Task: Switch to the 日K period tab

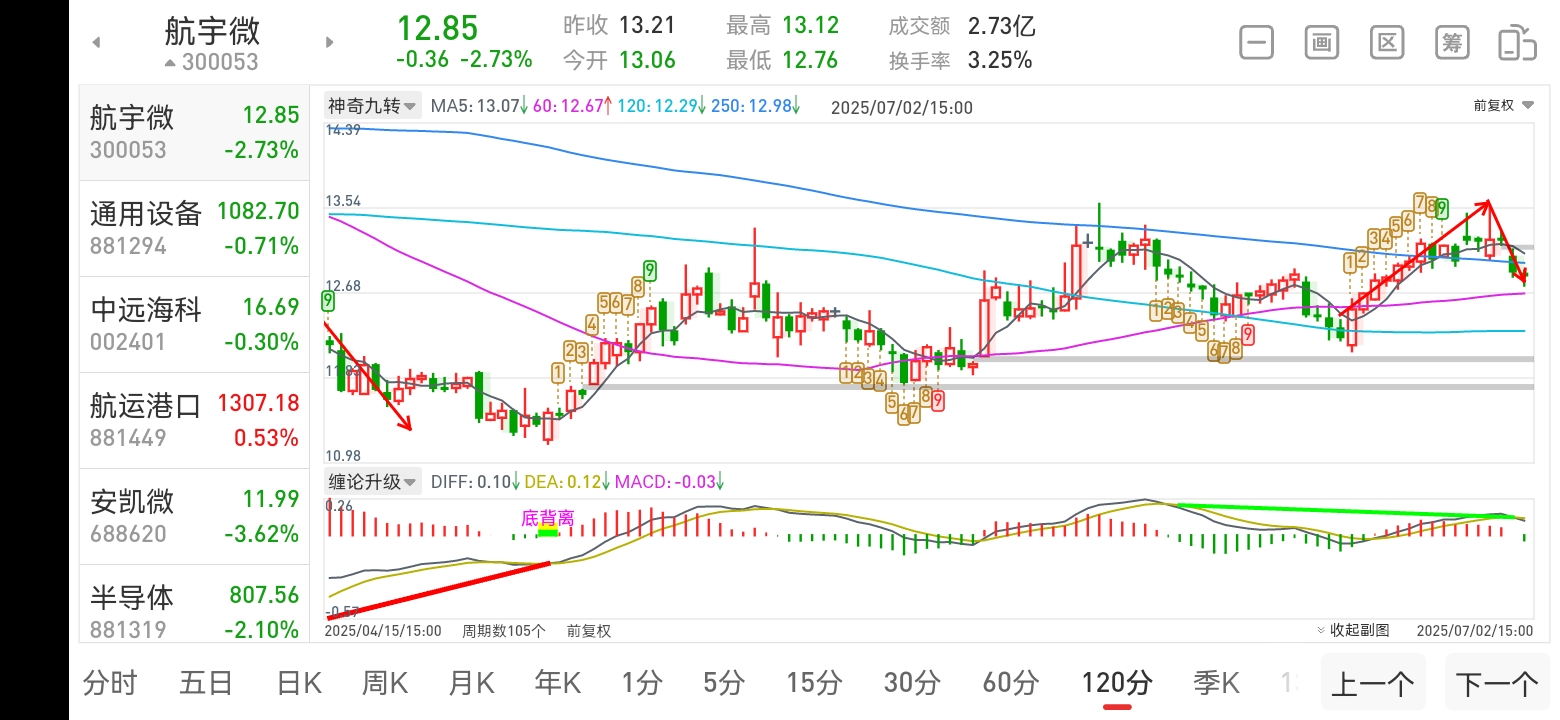Action: (298, 683)
